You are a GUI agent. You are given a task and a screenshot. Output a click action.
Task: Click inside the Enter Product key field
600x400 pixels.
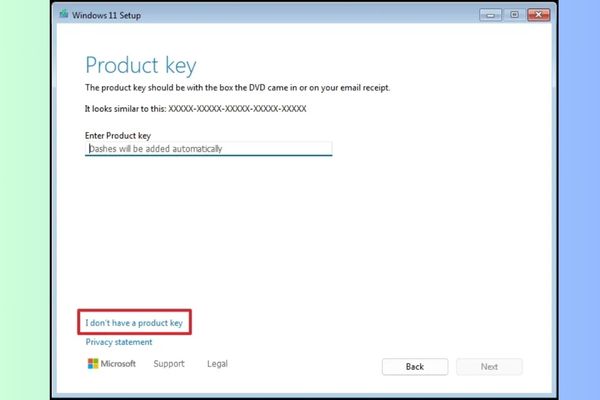pos(208,149)
